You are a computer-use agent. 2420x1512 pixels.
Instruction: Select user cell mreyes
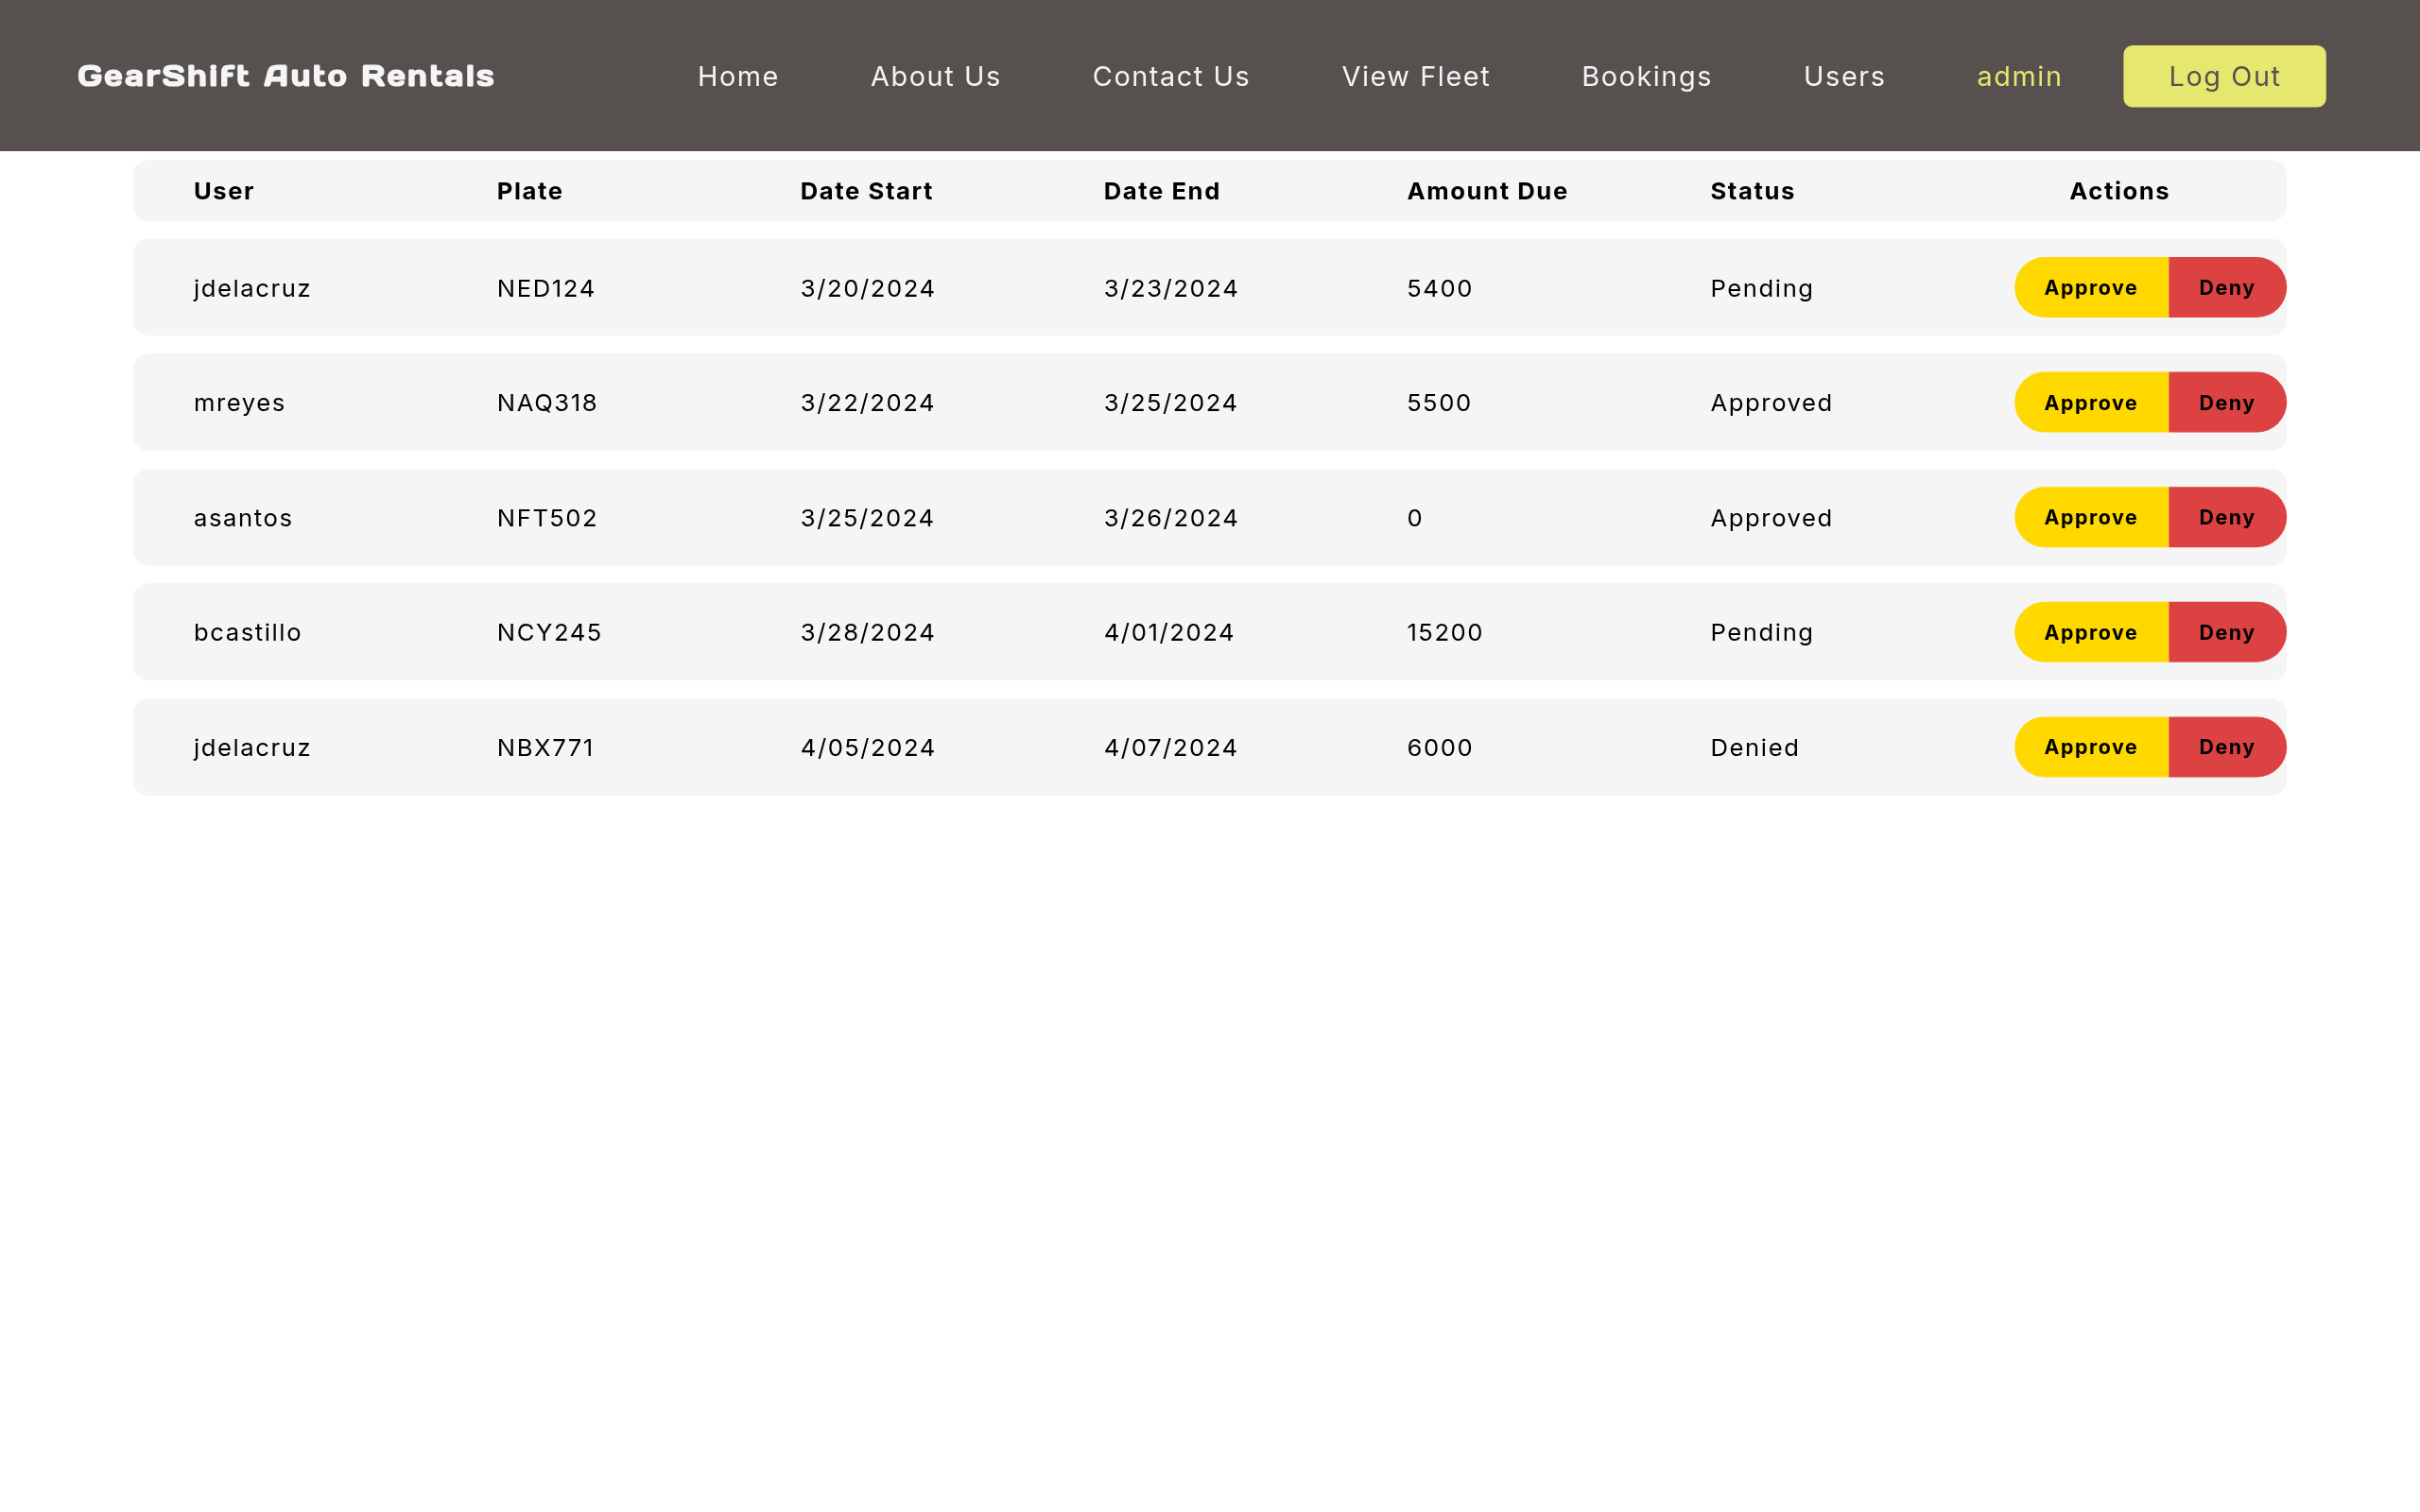pyautogui.click(x=240, y=403)
